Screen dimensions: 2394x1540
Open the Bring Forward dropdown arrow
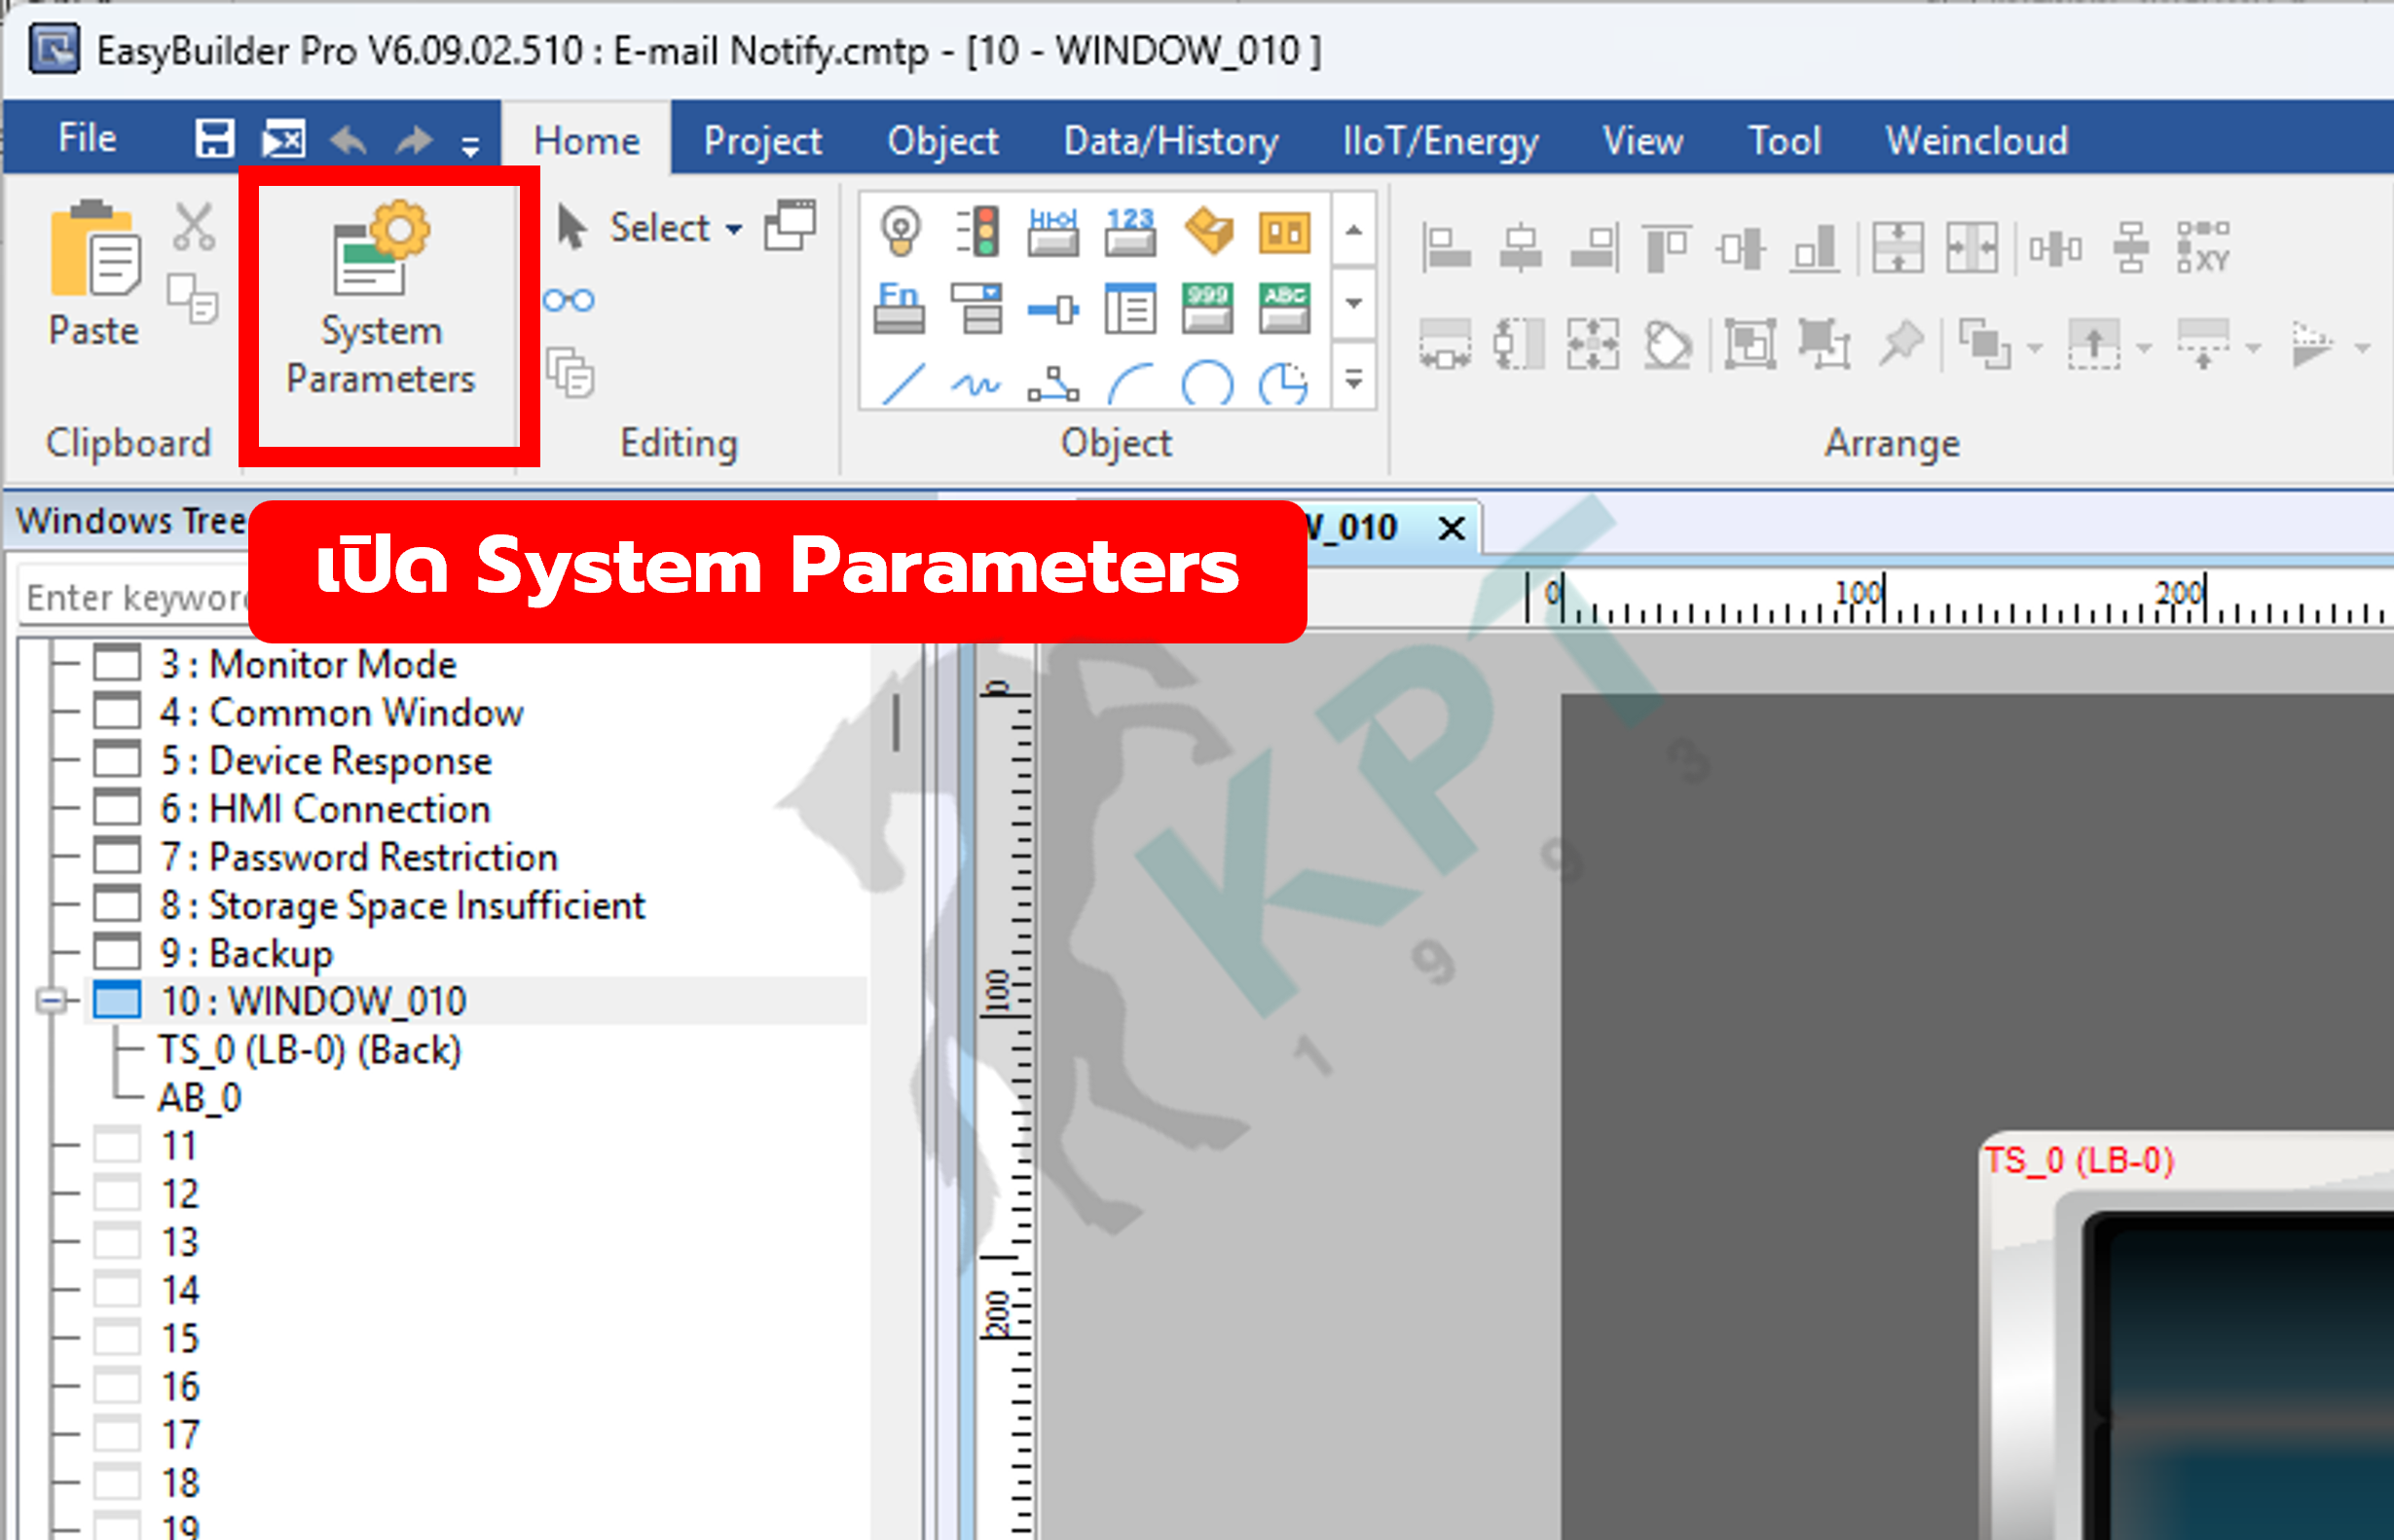click(x=2144, y=348)
